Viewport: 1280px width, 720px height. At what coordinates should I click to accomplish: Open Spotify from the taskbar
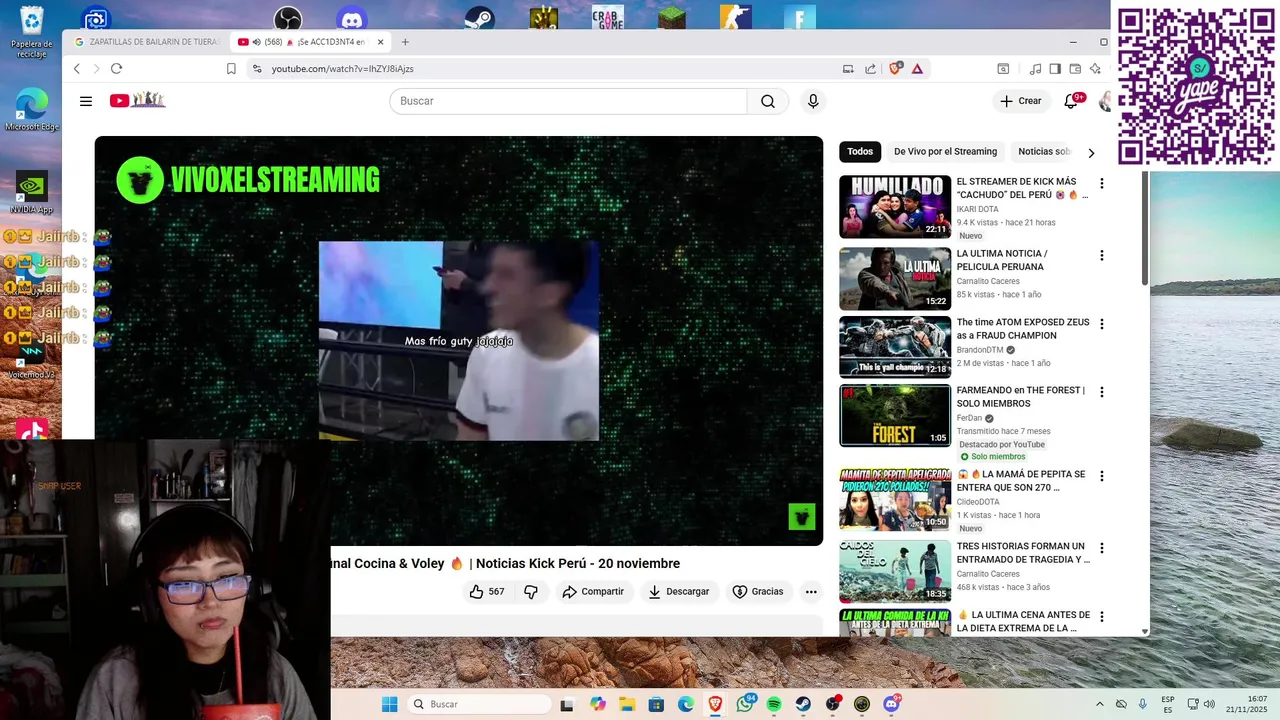pos(774,704)
